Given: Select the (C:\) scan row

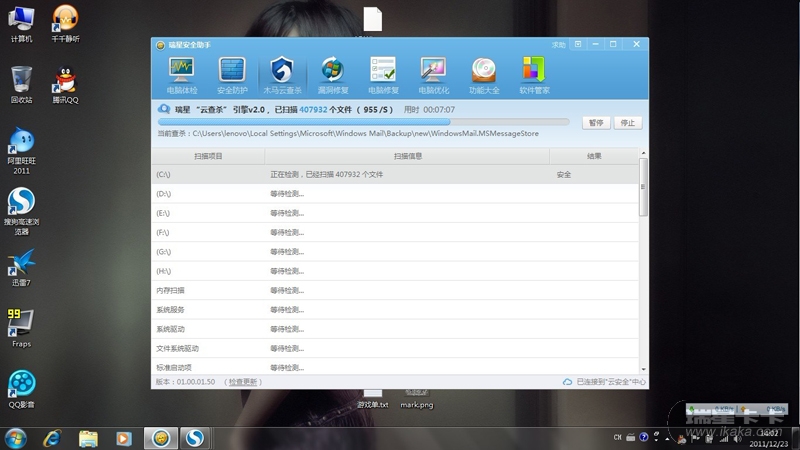Looking at the screenshot, I should coord(395,174).
